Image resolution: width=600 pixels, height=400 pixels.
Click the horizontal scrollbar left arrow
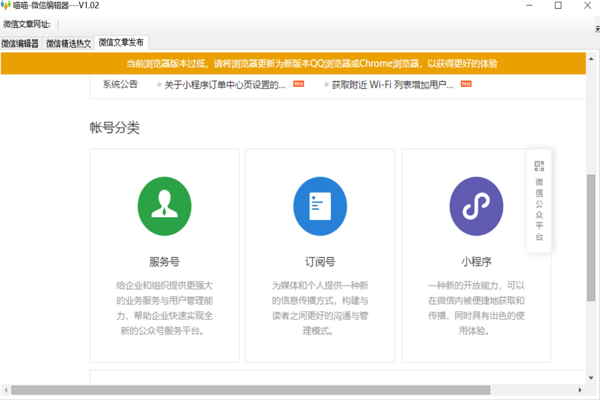point(6,389)
